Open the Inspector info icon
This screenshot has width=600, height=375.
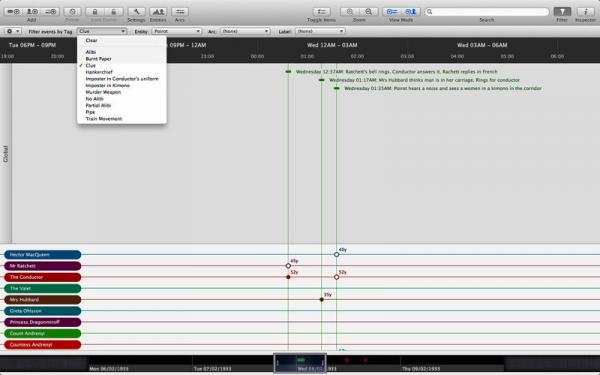click(x=585, y=12)
